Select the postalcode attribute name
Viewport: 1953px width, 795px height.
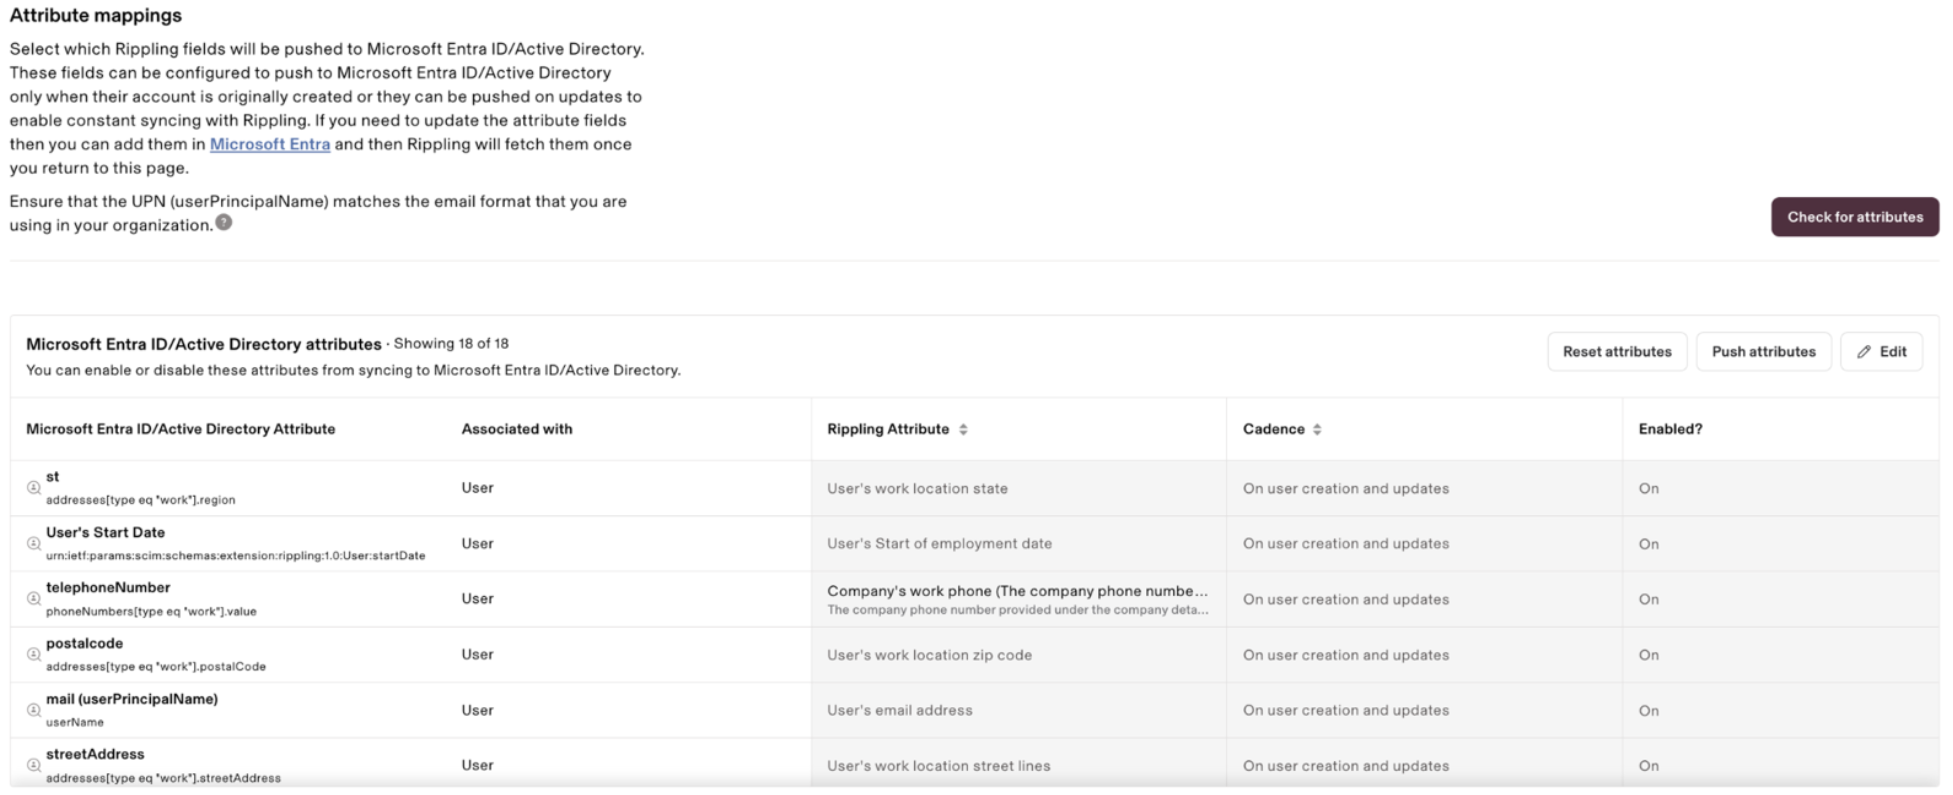point(84,644)
